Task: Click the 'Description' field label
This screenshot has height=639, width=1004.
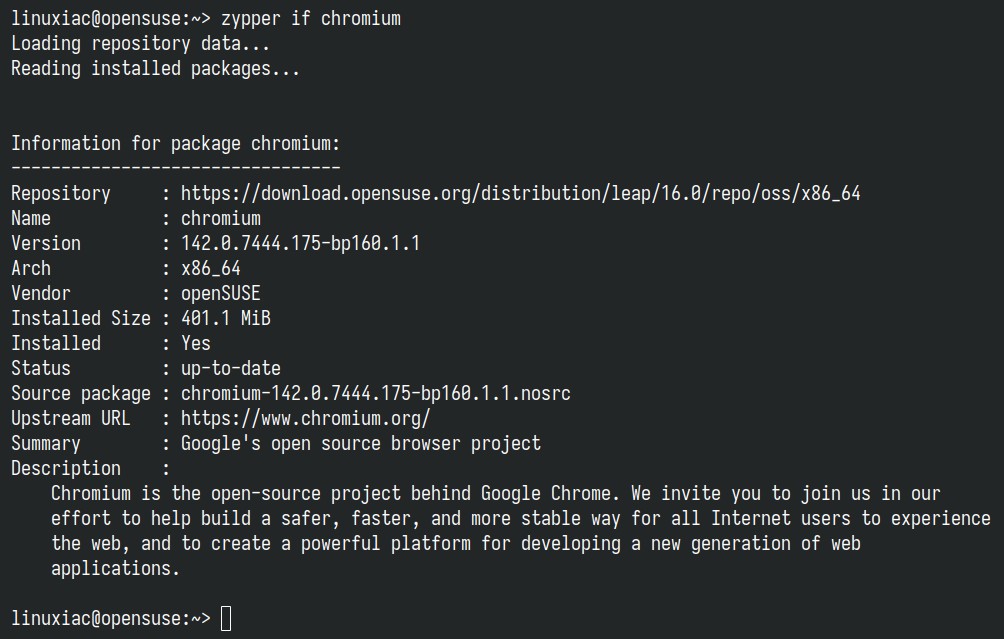Action: (65, 468)
